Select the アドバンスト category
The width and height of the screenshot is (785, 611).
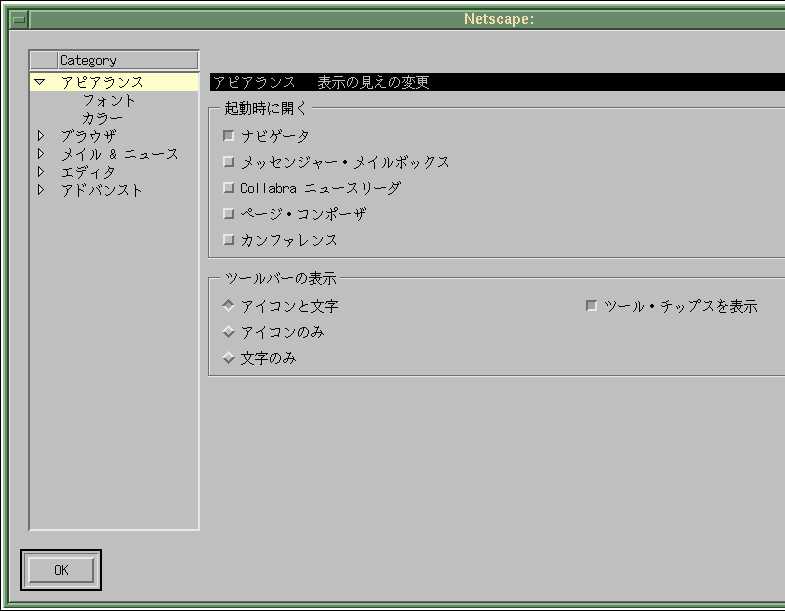click(102, 190)
